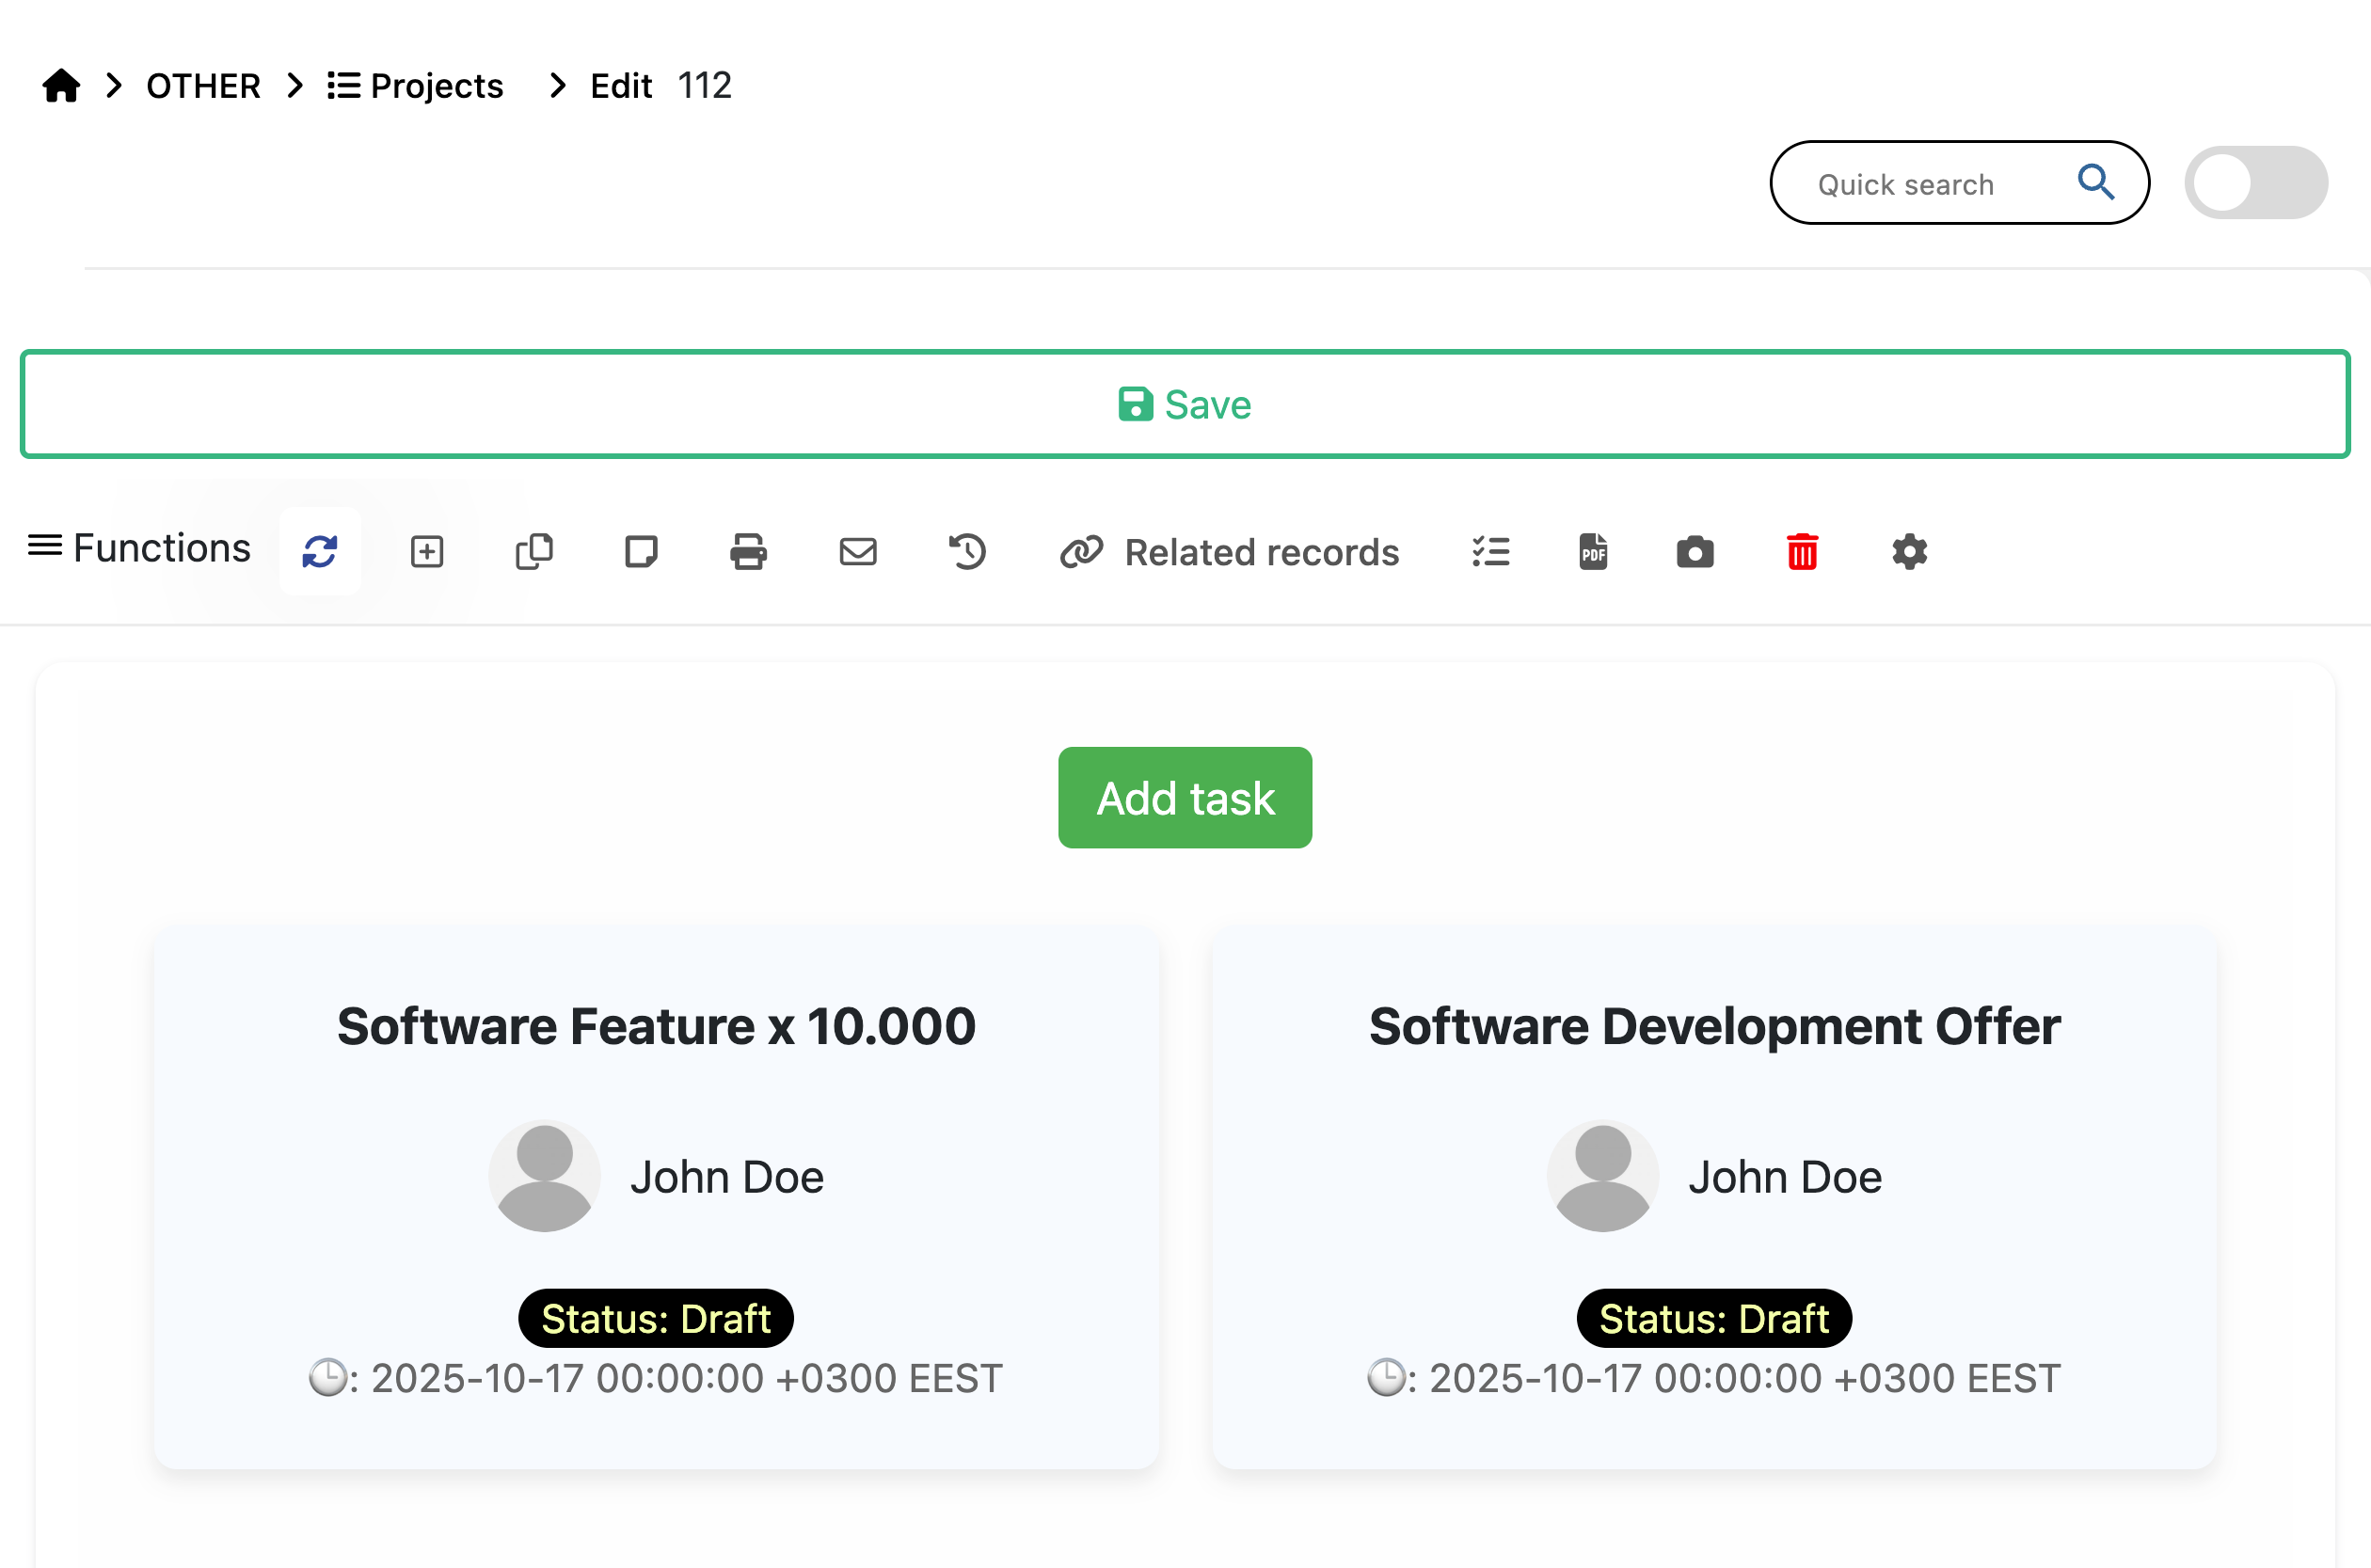Click the camera snapshot icon
This screenshot has height=1568, width=2371.
tap(1695, 551)
